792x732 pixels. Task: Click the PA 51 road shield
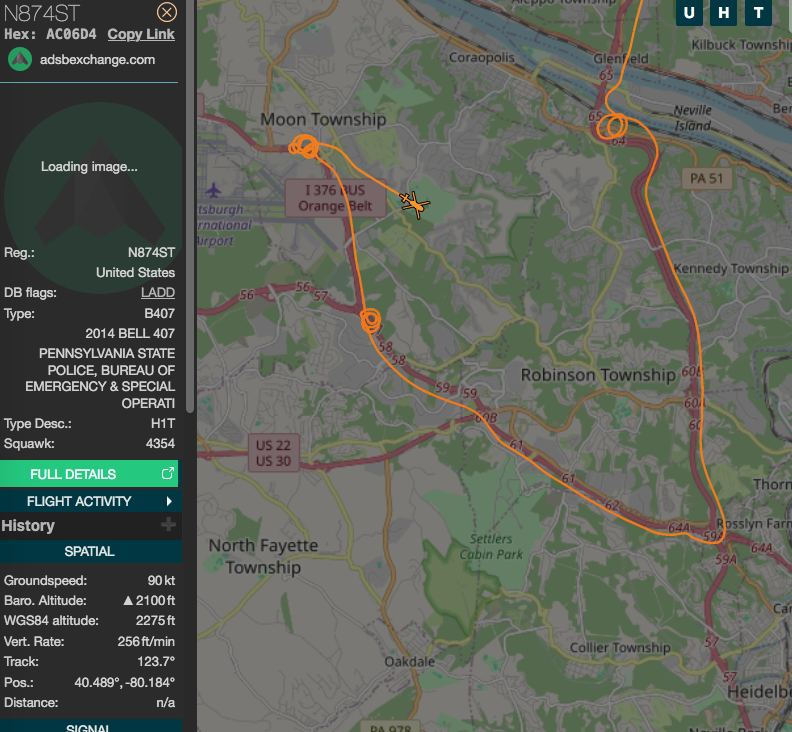click(x=706, y=178)
